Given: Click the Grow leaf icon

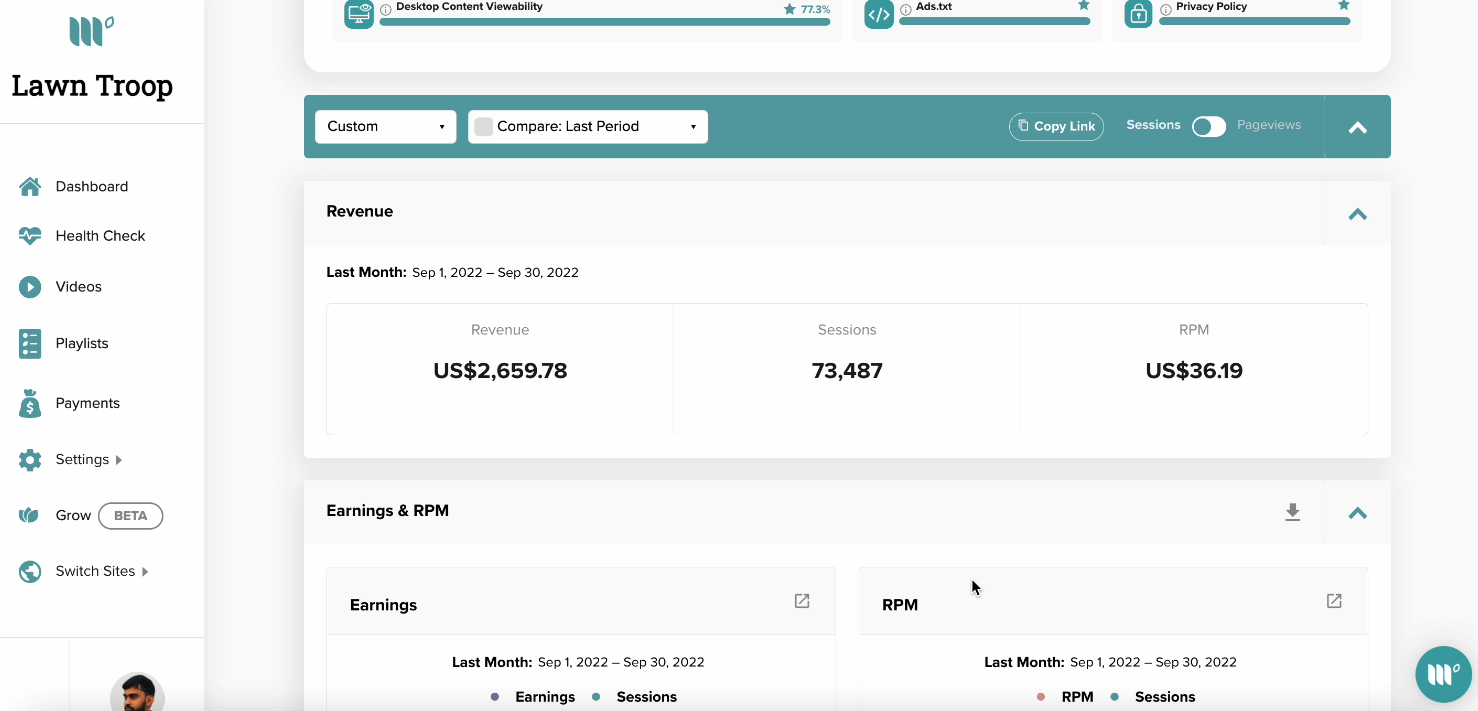Looking at the screenshot, I should [29, 516].
